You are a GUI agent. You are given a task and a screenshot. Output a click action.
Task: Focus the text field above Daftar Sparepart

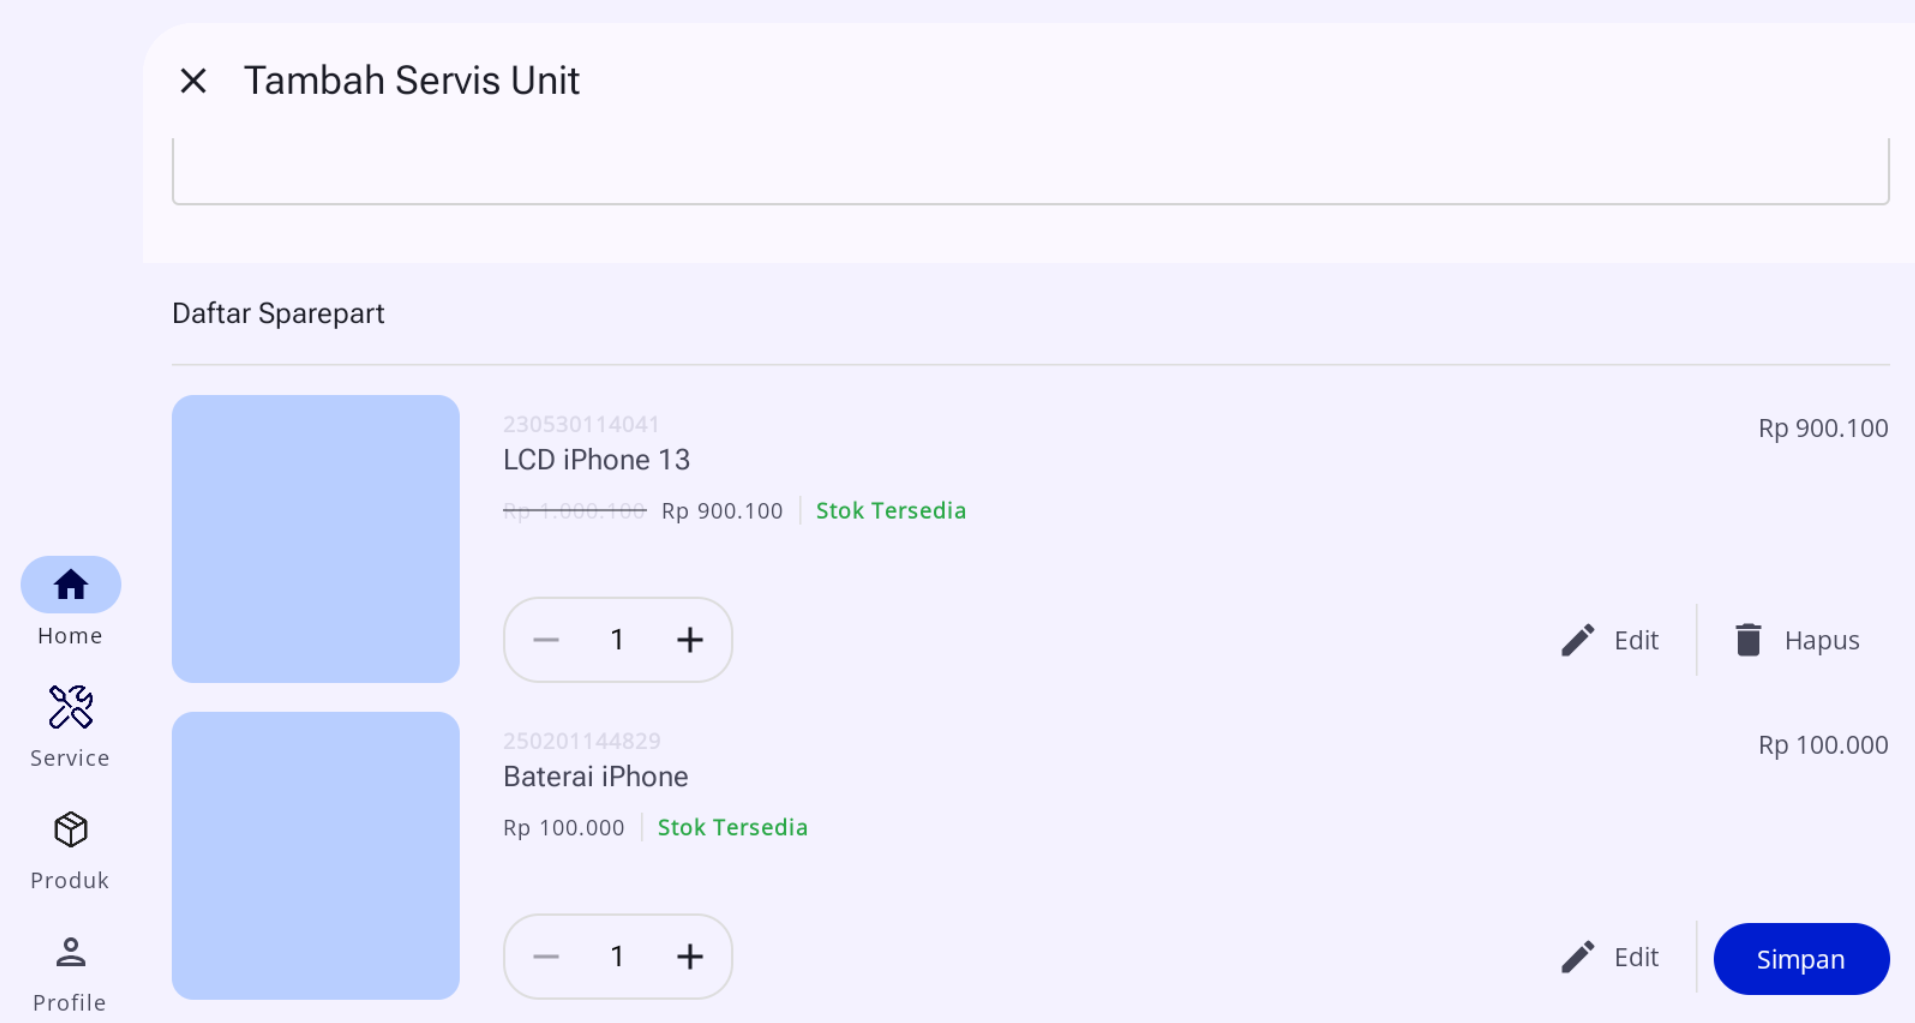1030,171
